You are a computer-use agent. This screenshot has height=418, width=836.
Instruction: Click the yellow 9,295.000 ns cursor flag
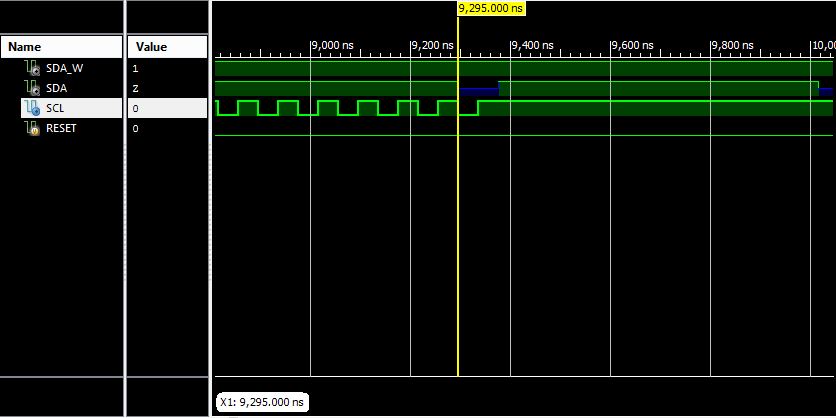tap(490, 8)
